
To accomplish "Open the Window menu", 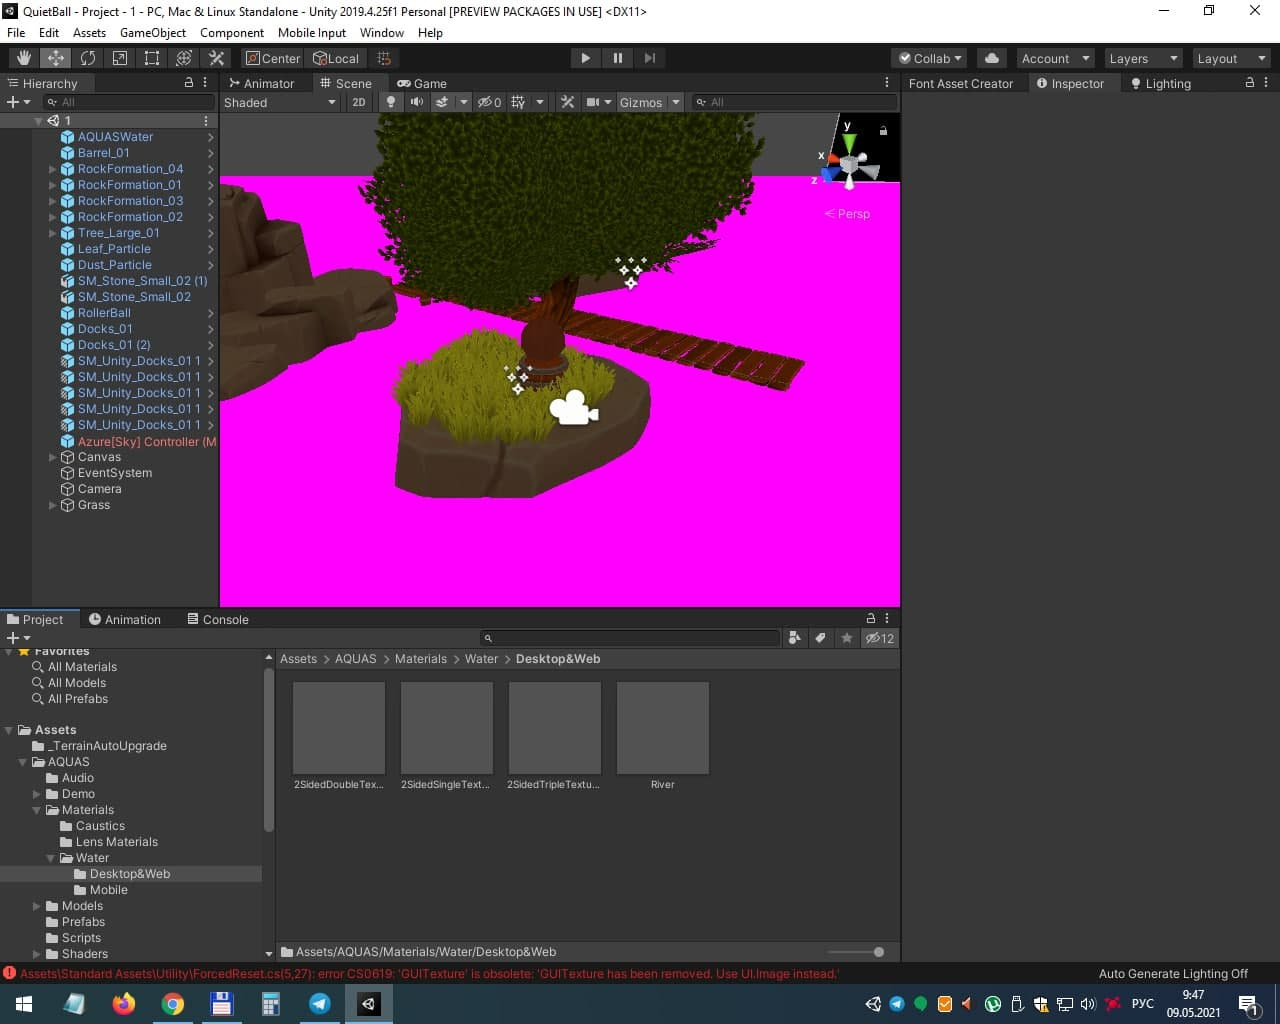I will pyautogui.click(x=382, y=32).
